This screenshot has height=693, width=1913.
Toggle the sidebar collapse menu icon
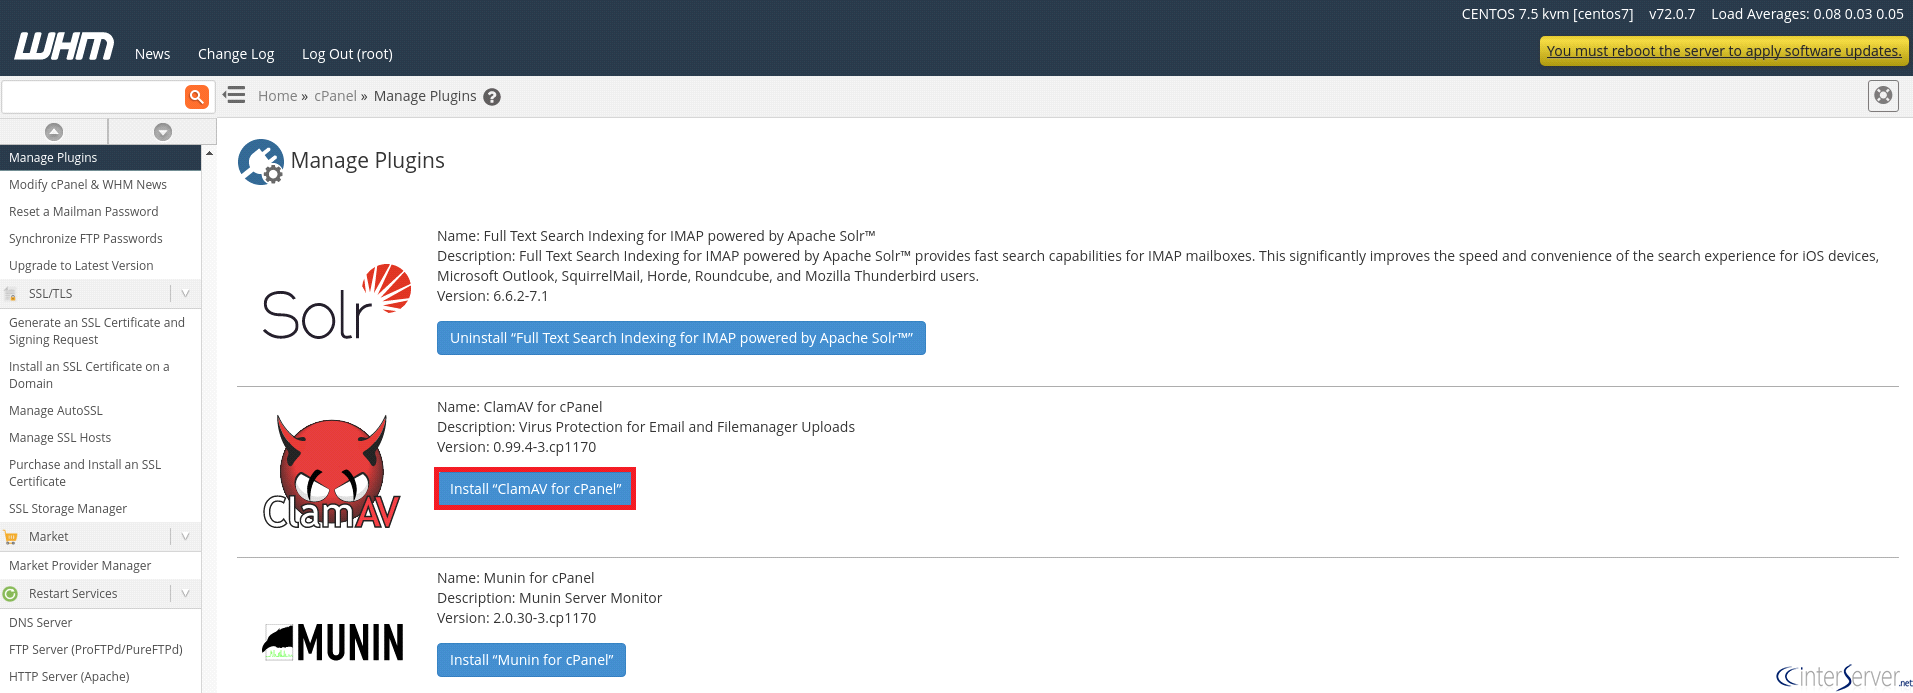coord(234,95)
